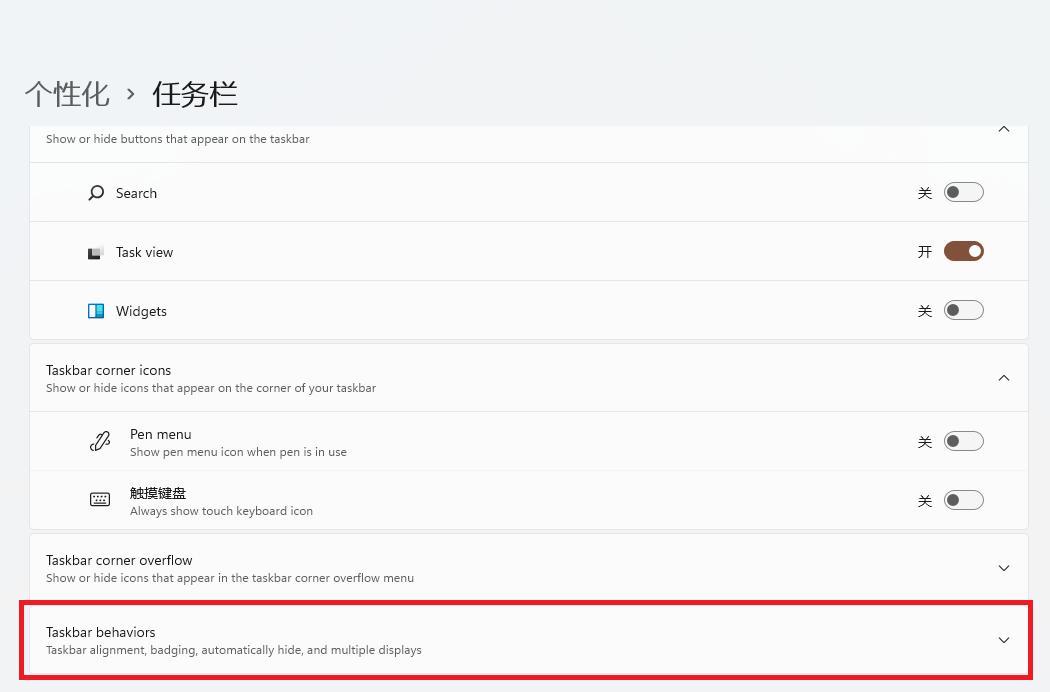Disable the Task view toggle
The height and width of the screenshot is (692, 1050).
pyautogui.click(x=963, y=251)
